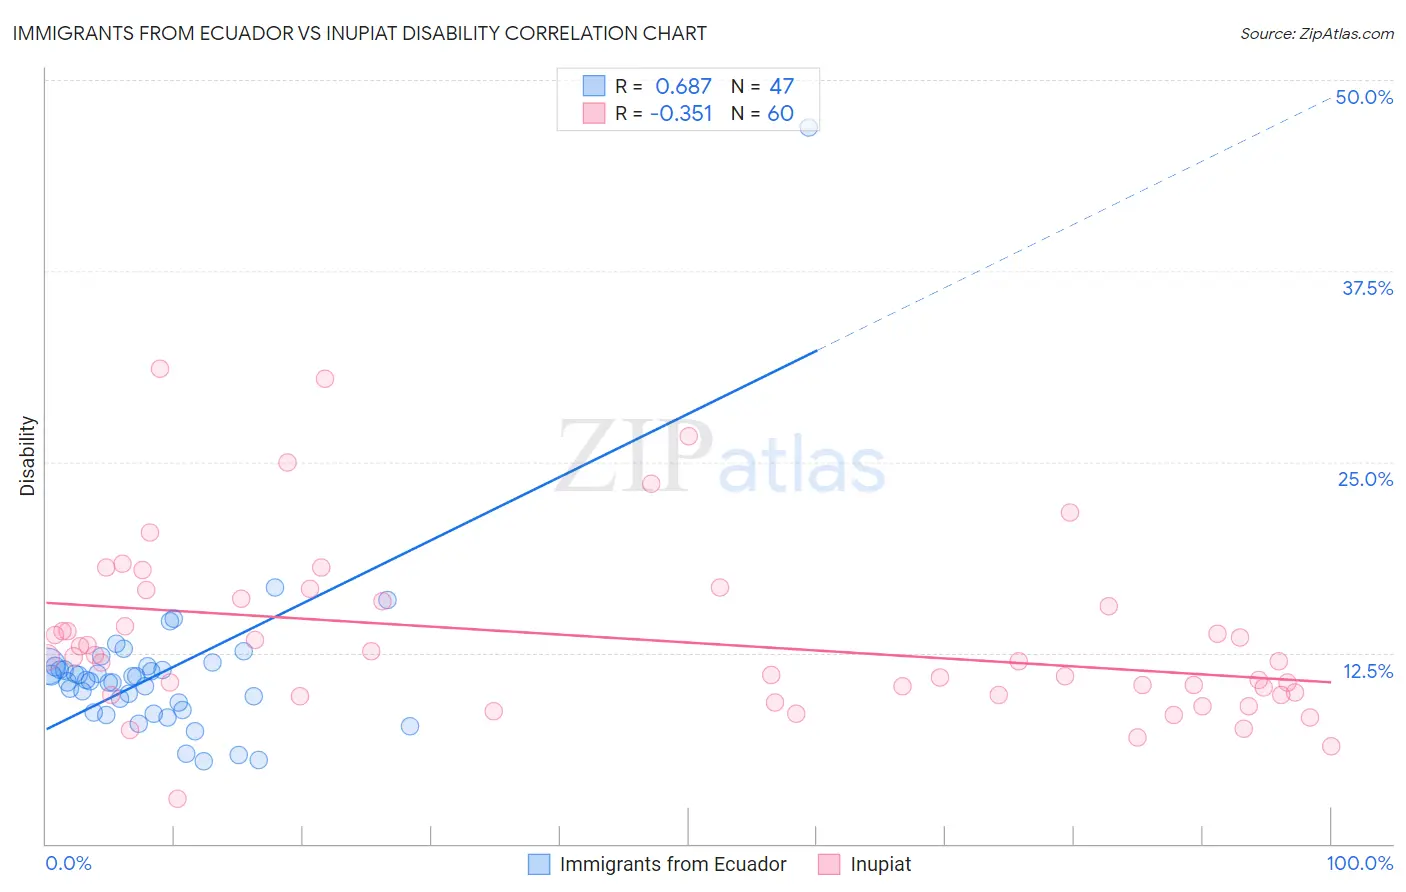Select the Immigrants from Ecuador legend label

click(673, 864)
